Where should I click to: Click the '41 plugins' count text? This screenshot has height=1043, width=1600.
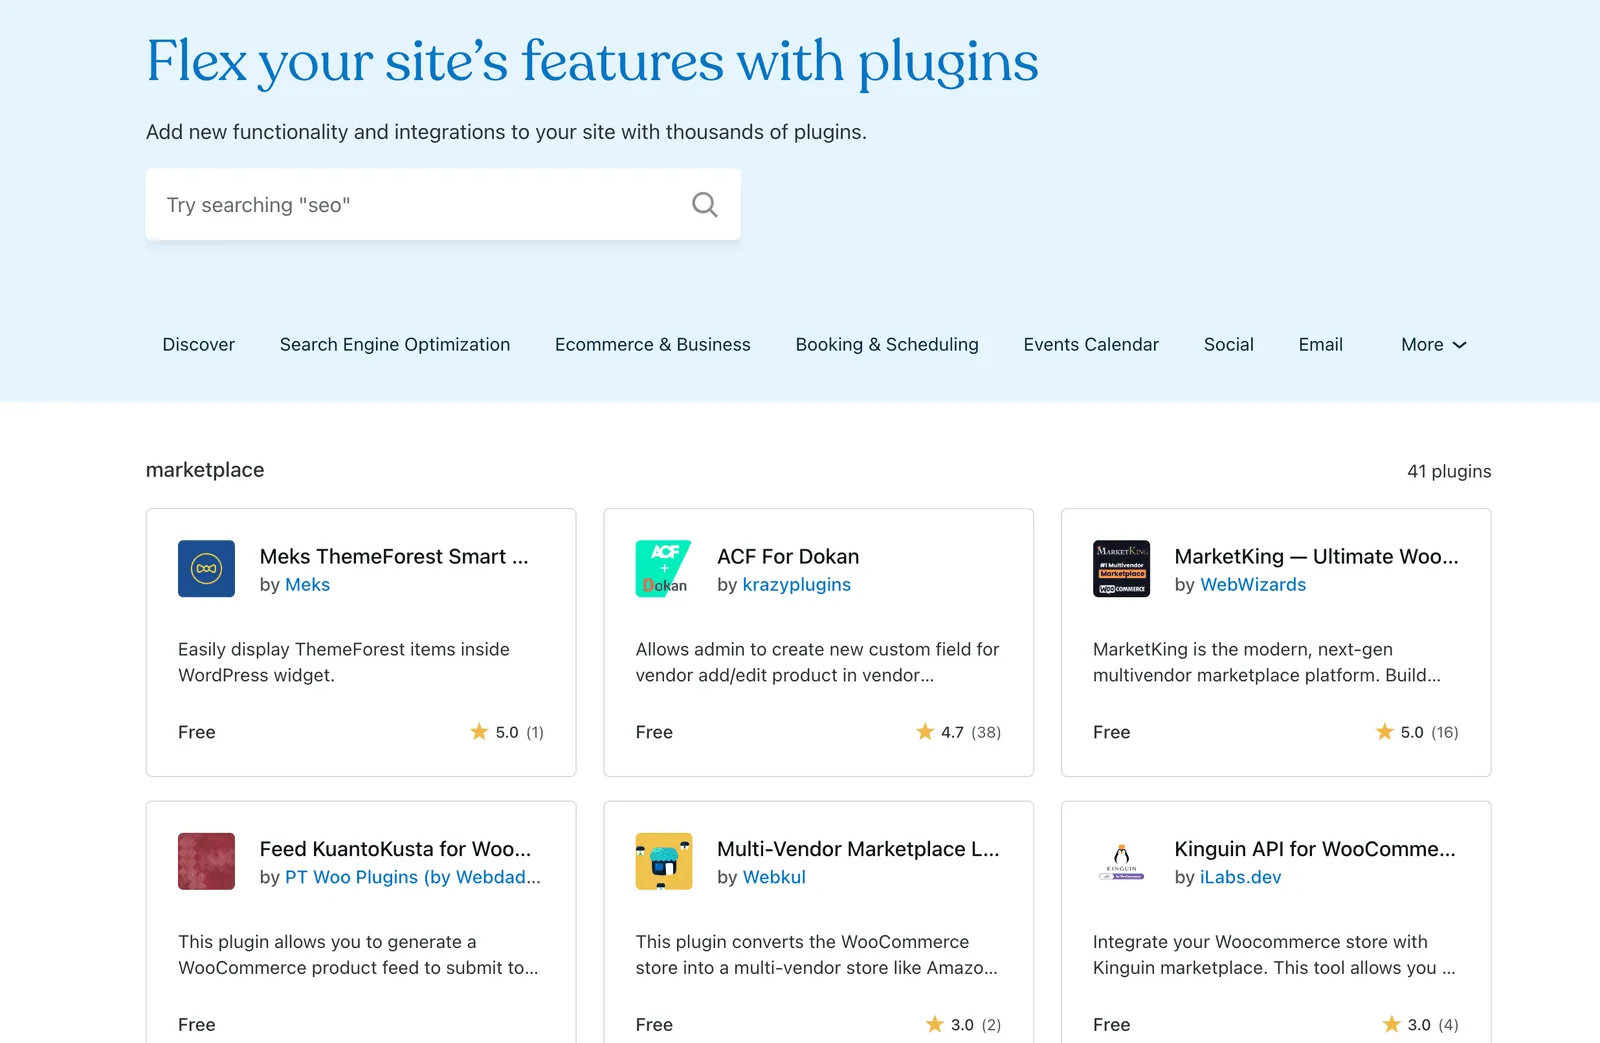pyautogui.click(x=1449, y=471)
